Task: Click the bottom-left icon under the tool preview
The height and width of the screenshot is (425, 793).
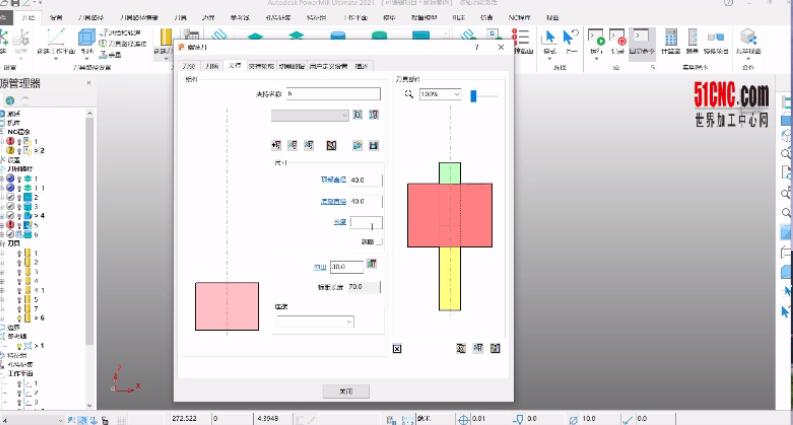Action: pyautogui.click(x=397, y=348)
